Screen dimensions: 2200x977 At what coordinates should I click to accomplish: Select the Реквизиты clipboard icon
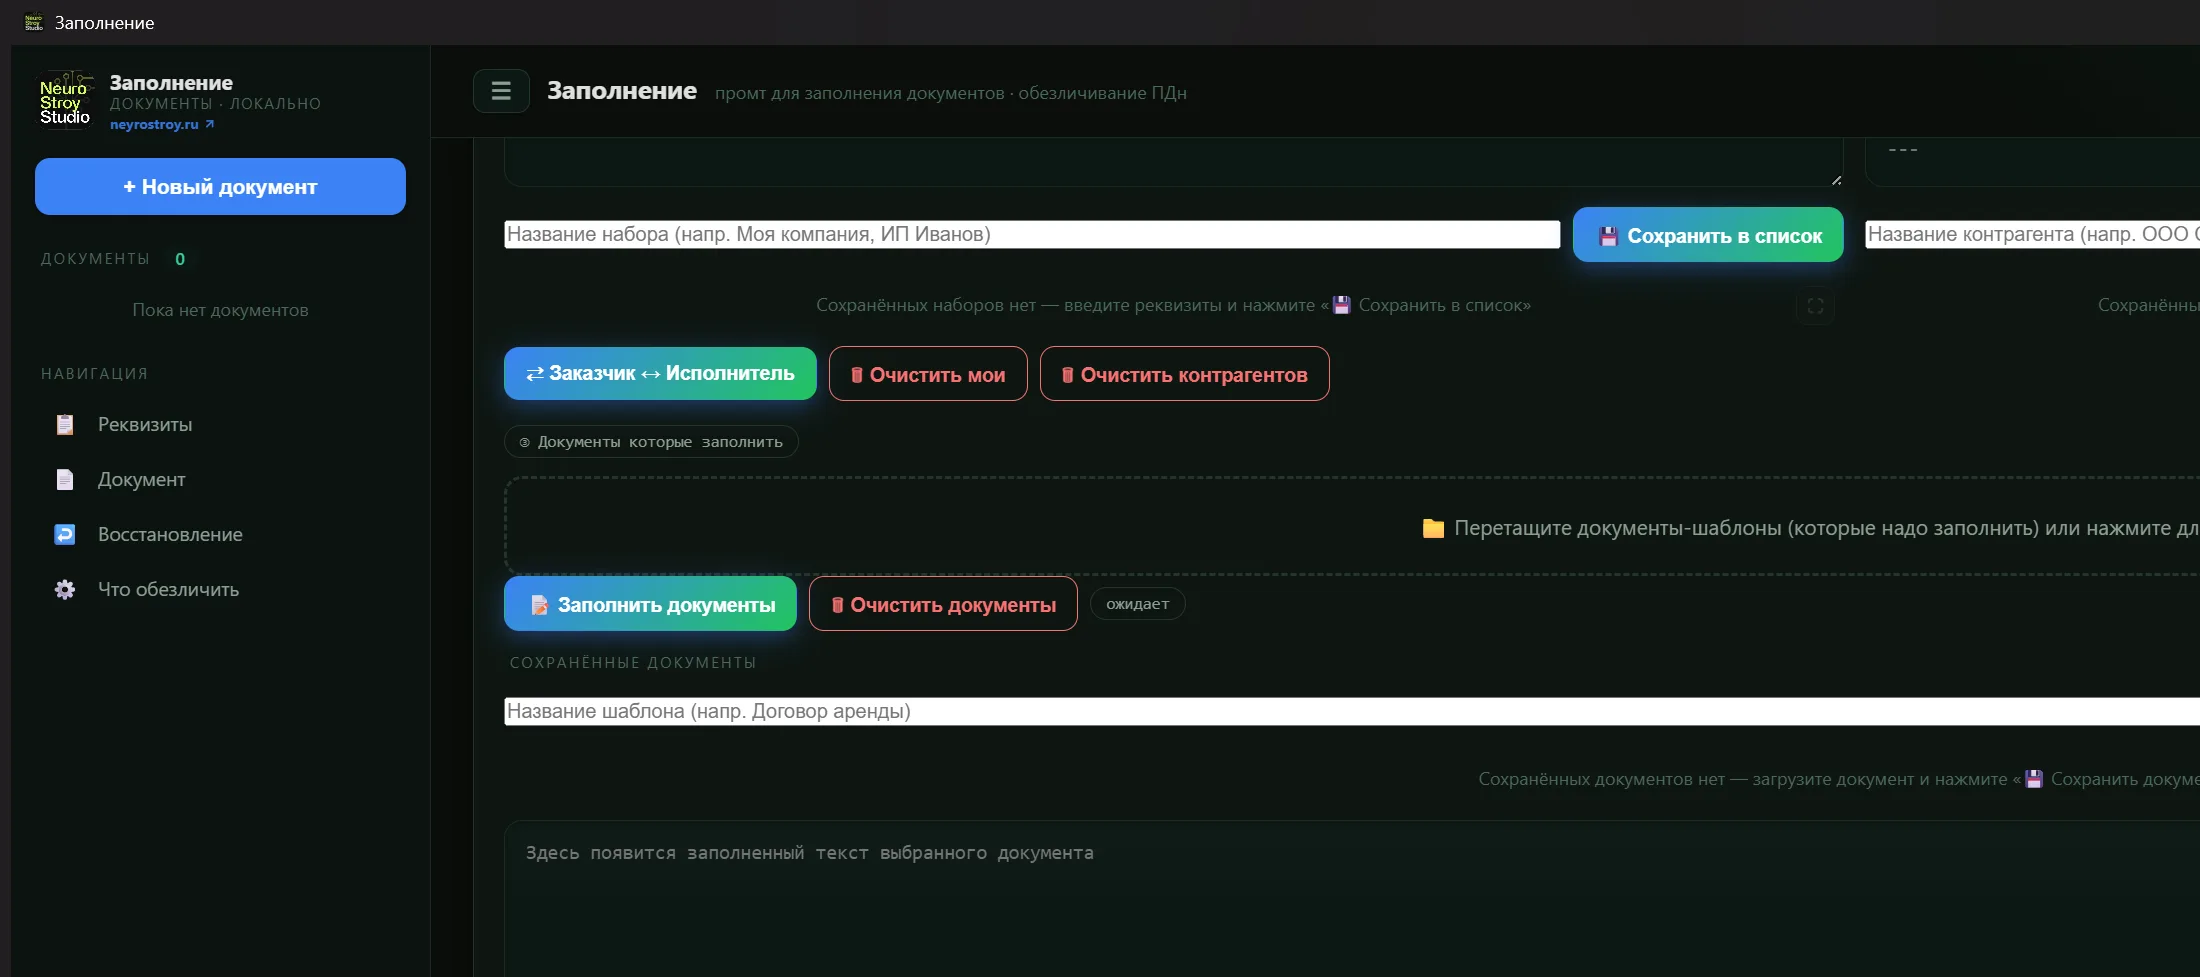pyautogui.click(x=65, y=425)
